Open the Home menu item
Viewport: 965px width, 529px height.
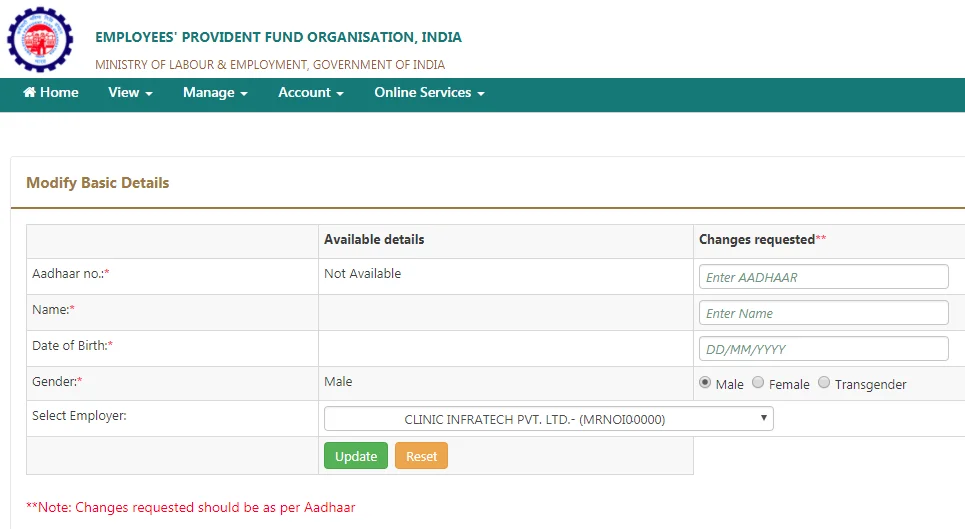[51, 92]
